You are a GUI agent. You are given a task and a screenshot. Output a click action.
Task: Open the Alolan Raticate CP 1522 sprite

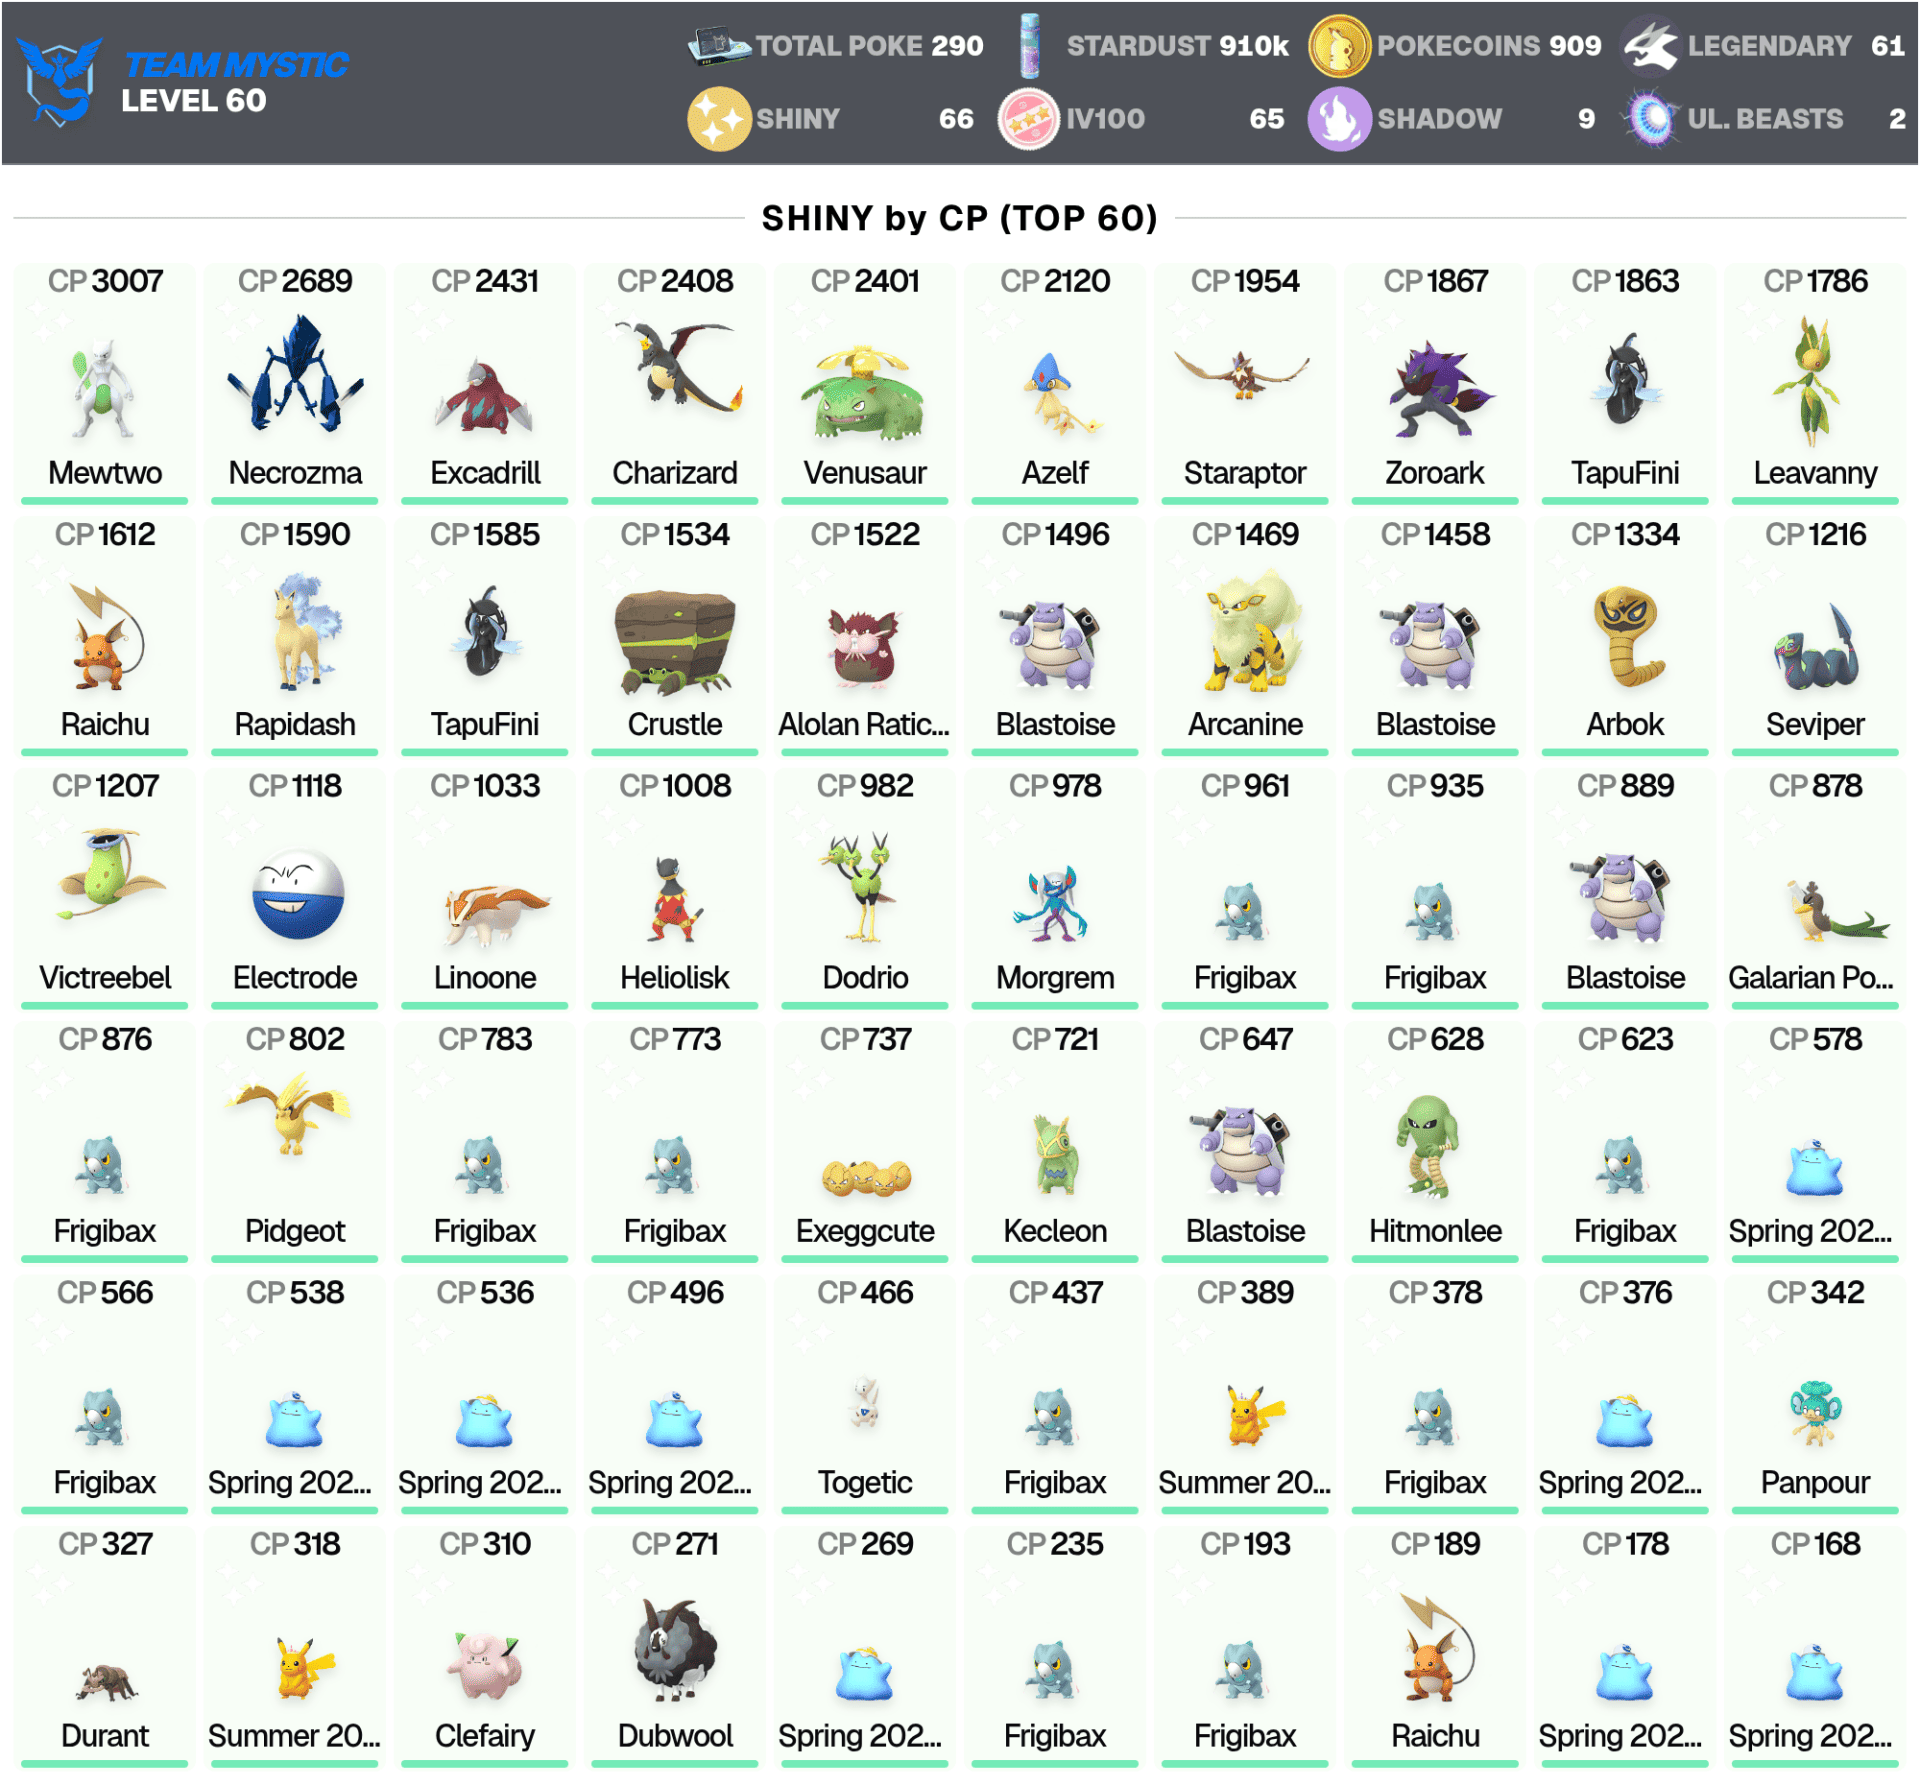864,647
